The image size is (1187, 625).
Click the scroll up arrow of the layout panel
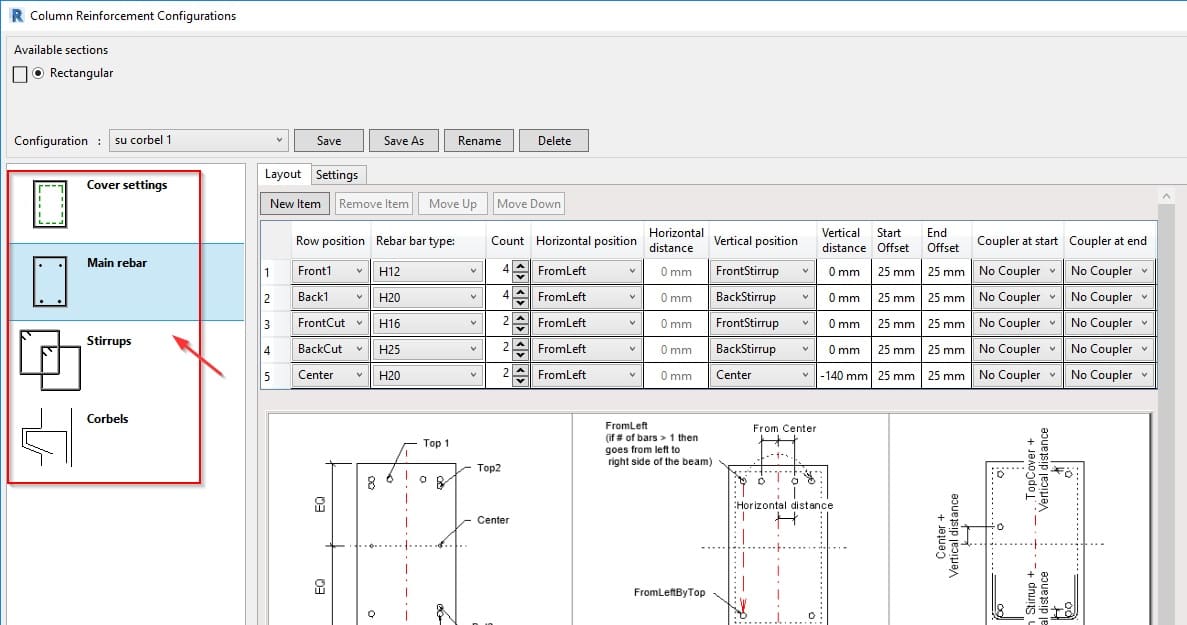[1166, 197]
